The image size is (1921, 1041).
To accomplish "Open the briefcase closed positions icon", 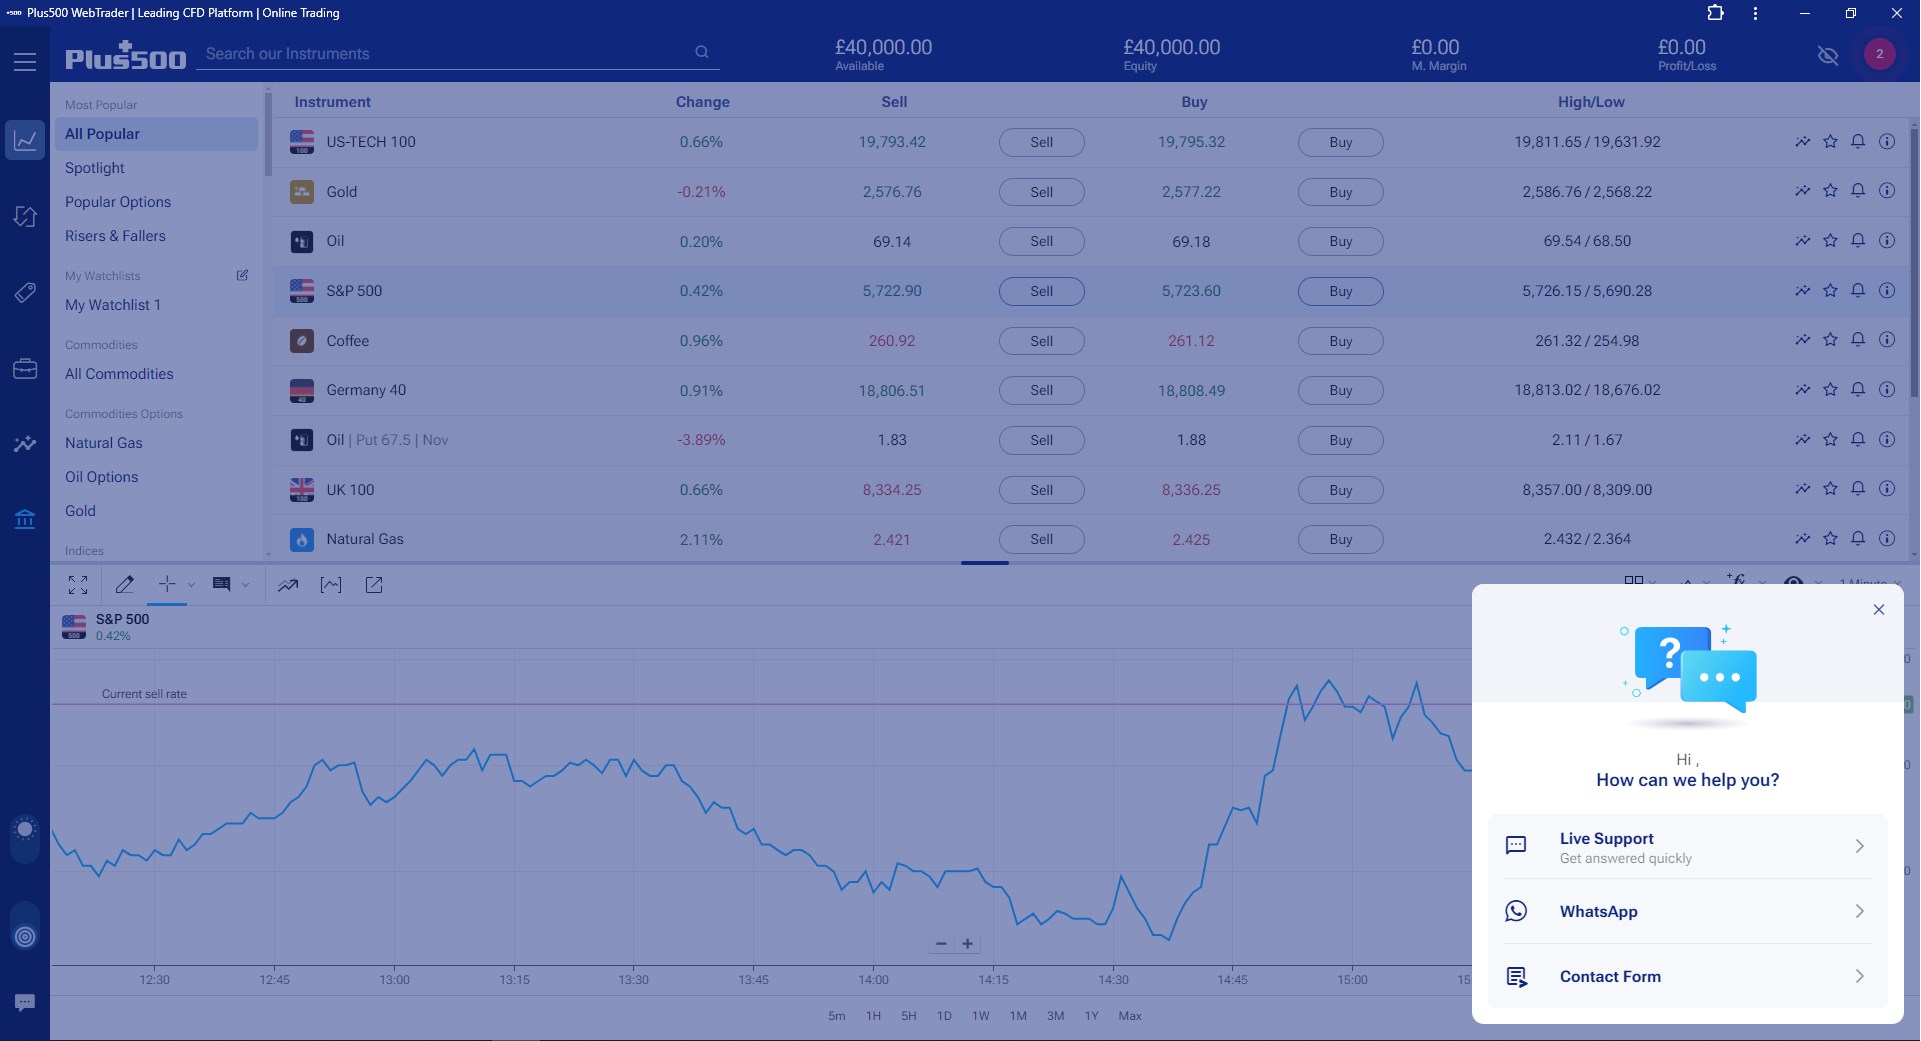I will tap(25, 369).
